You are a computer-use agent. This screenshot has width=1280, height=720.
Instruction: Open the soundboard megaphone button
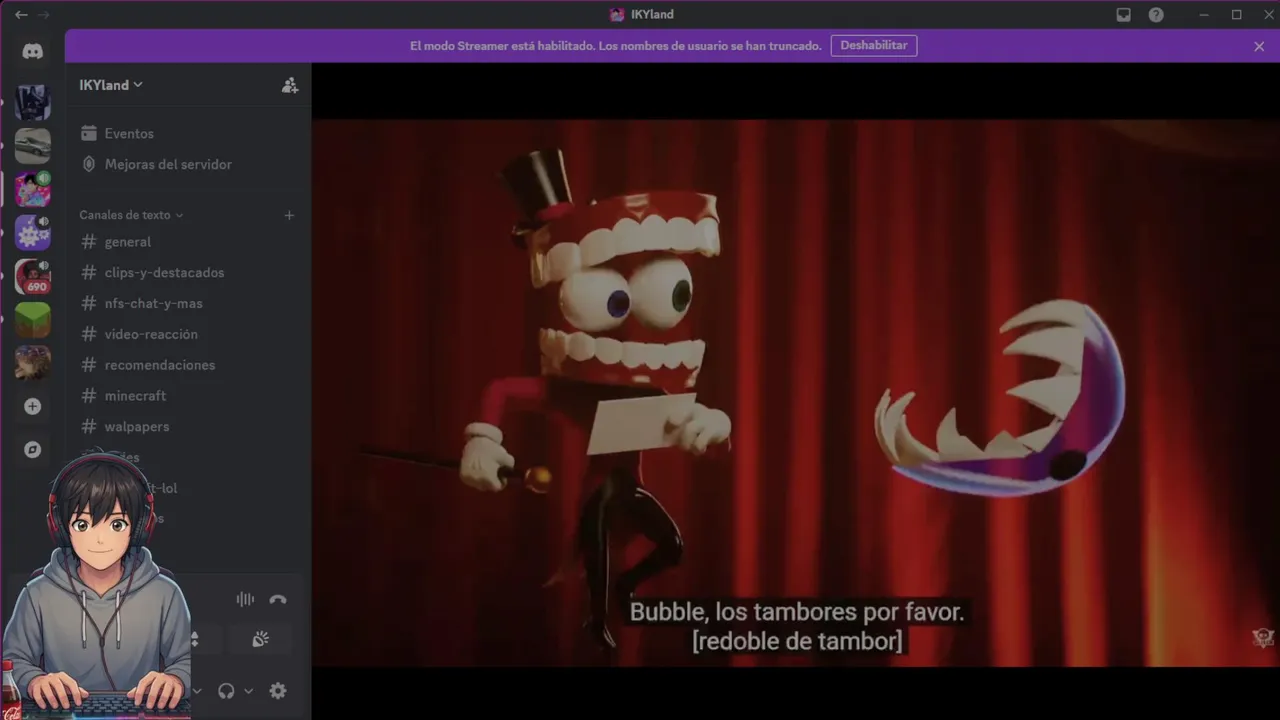[x=260, y=639]
